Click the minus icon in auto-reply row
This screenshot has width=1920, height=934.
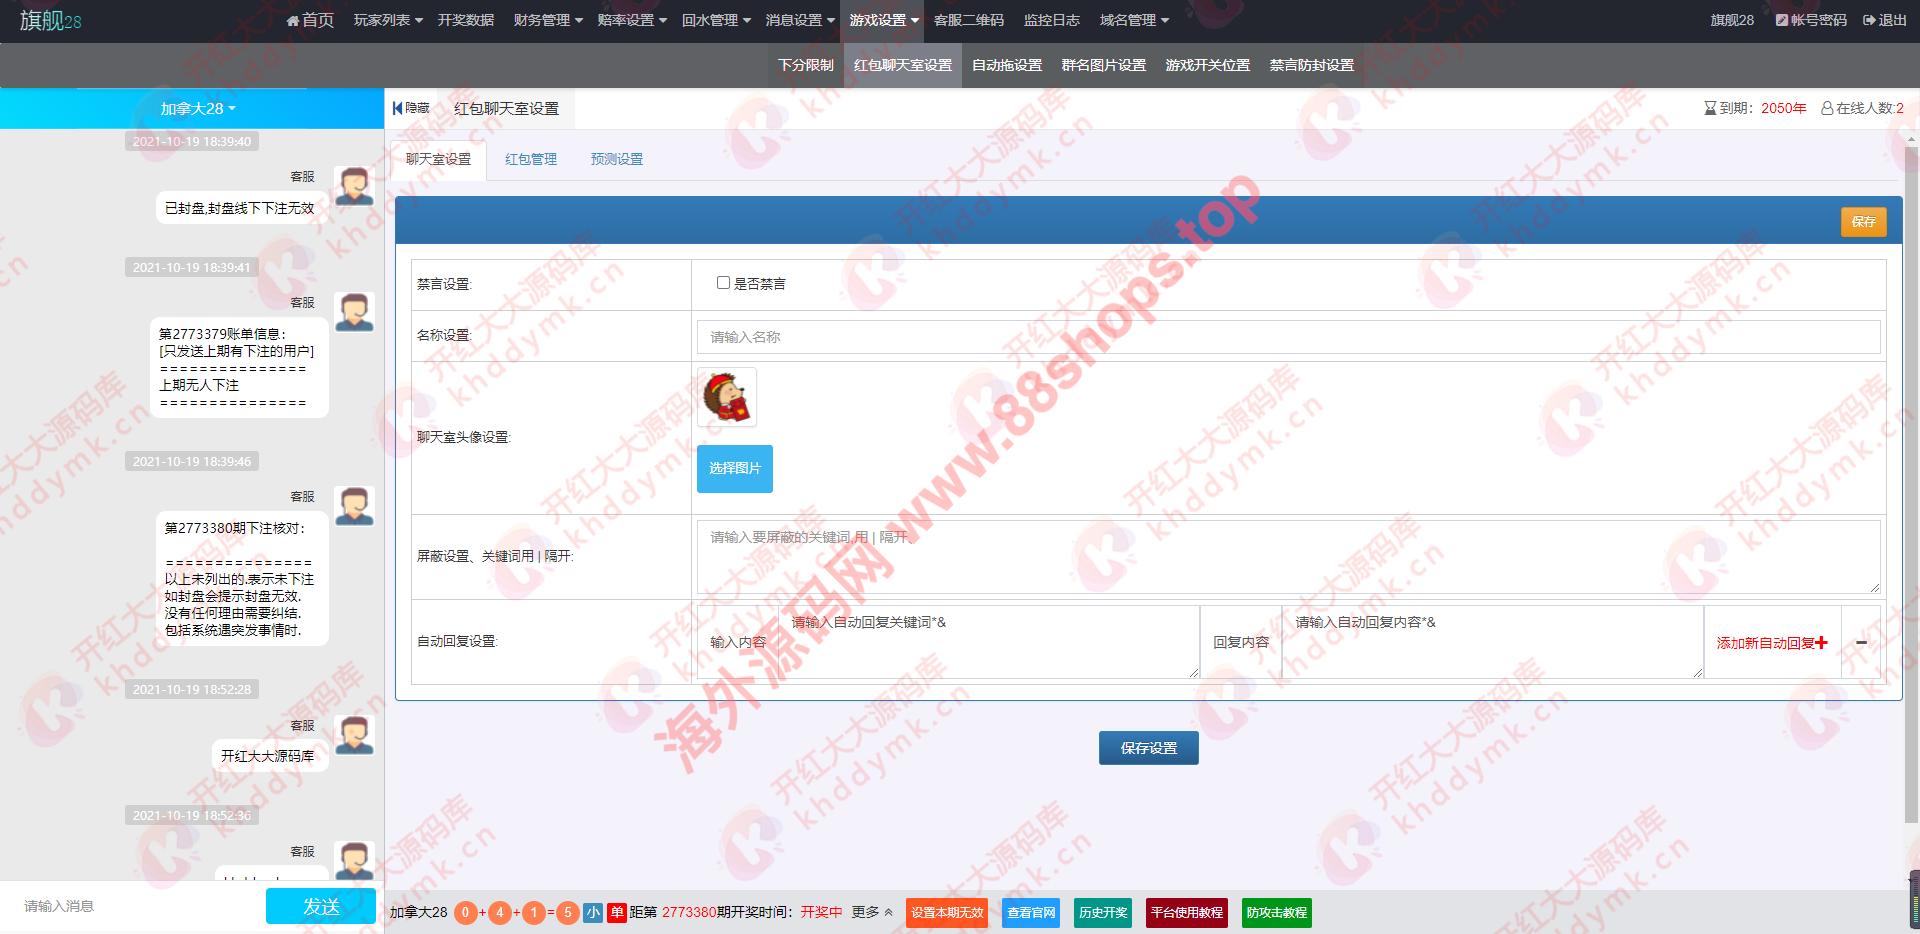pyautogui.click(x=1861, y=643)
